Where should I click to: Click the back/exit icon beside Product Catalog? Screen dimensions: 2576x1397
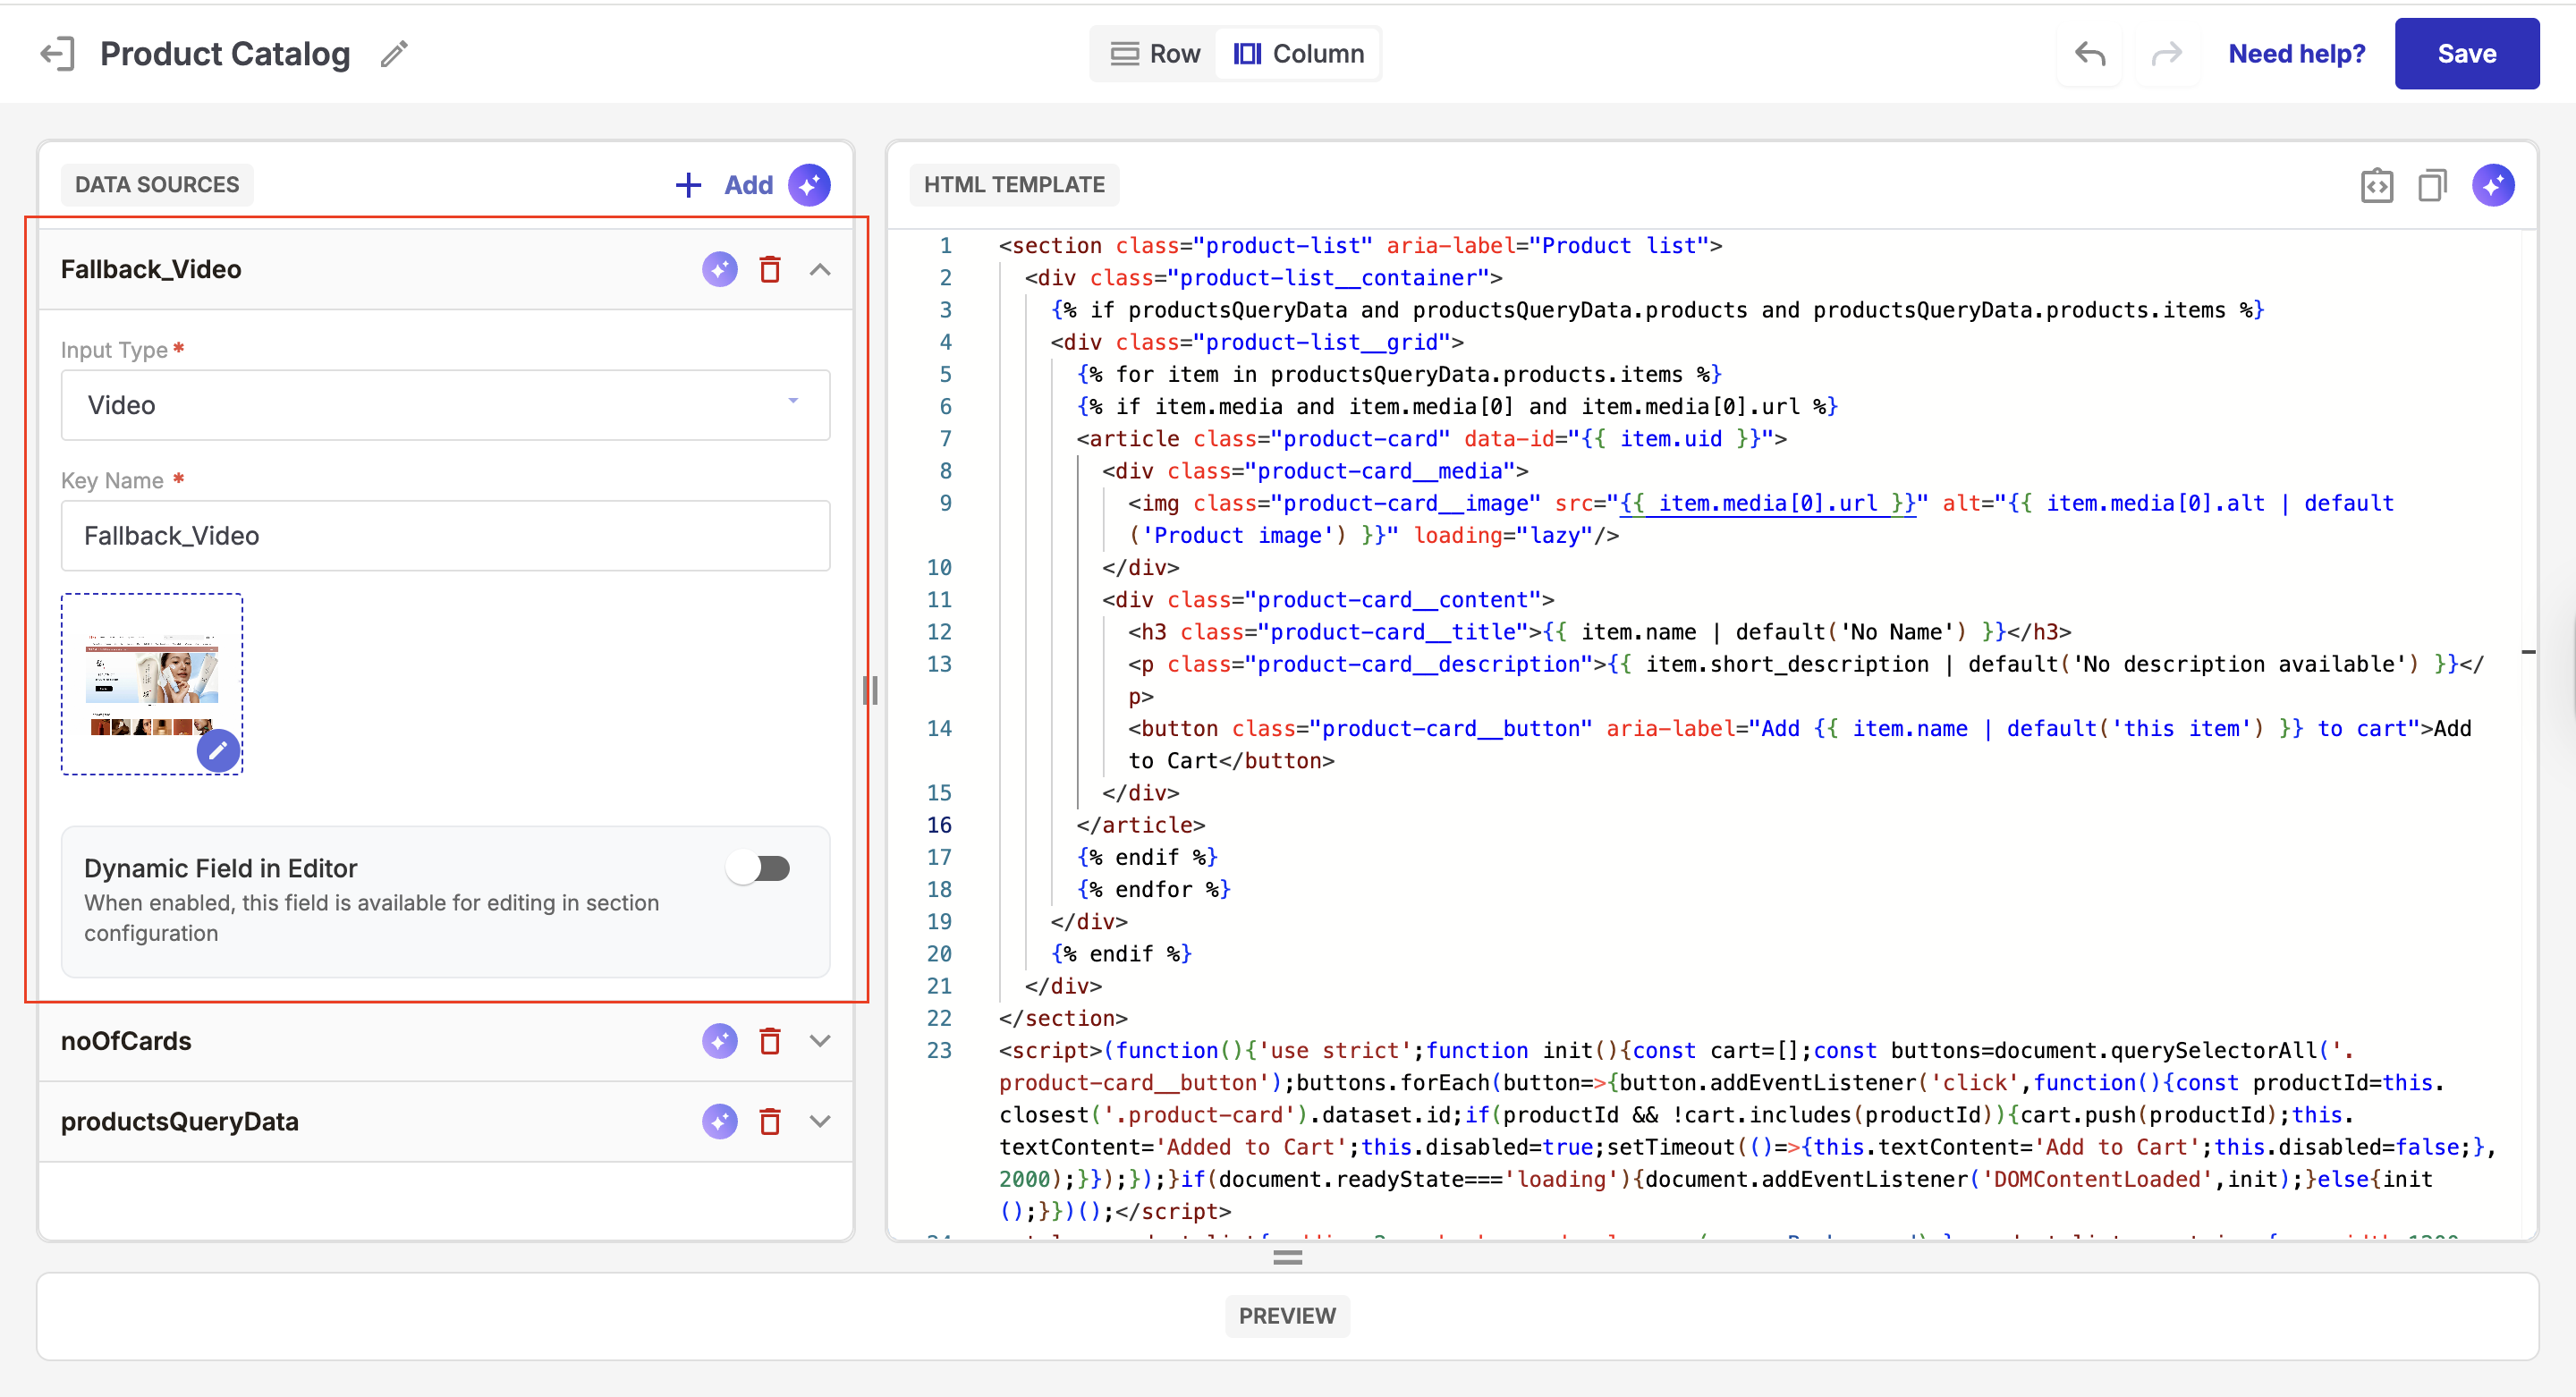point(57,54)
